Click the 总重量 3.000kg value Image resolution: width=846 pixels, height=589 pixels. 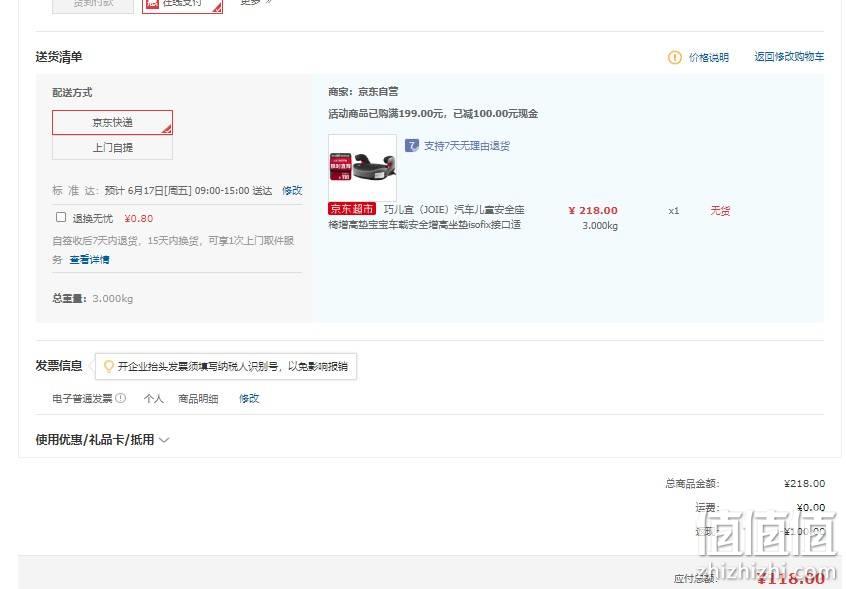click(x=113, y=298)
